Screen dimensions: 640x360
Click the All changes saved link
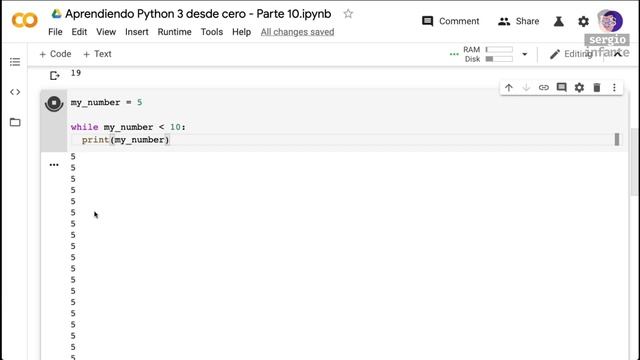(298, 32)
